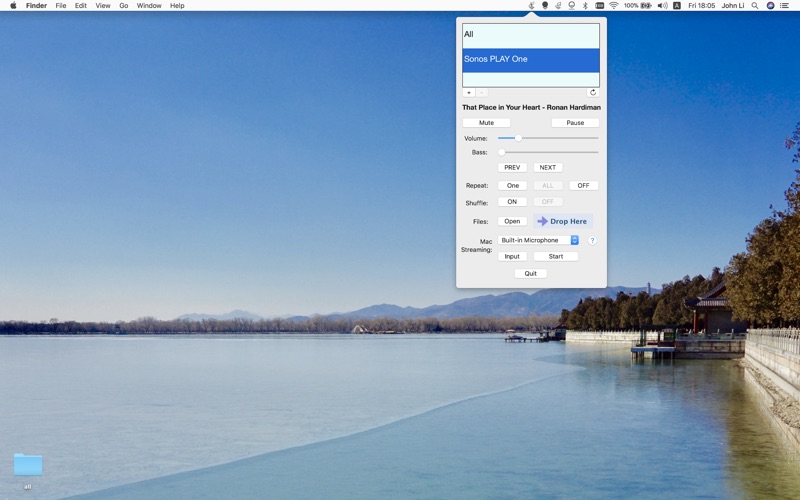The width and height of the screenshot is (800, 500).
Task: Open the Apple menu
Action: [13, 6]
